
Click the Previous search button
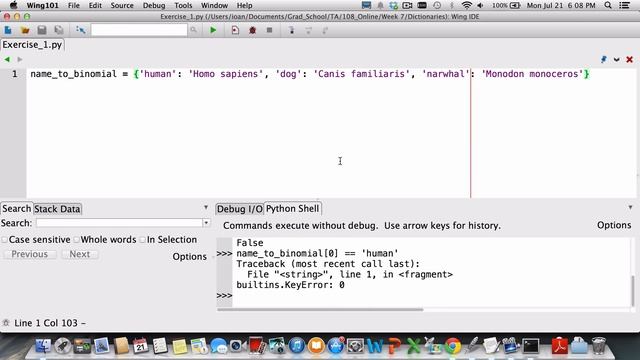pos(30,254)
